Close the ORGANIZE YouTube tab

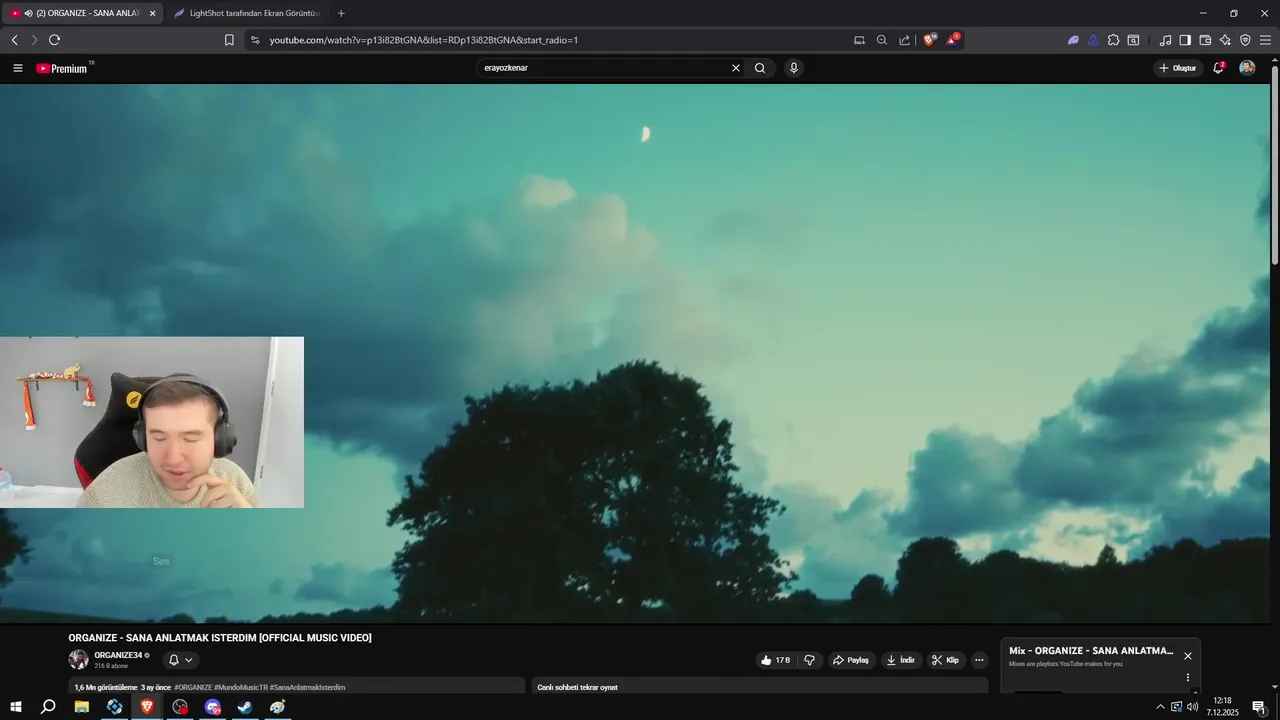pos(152,13)
